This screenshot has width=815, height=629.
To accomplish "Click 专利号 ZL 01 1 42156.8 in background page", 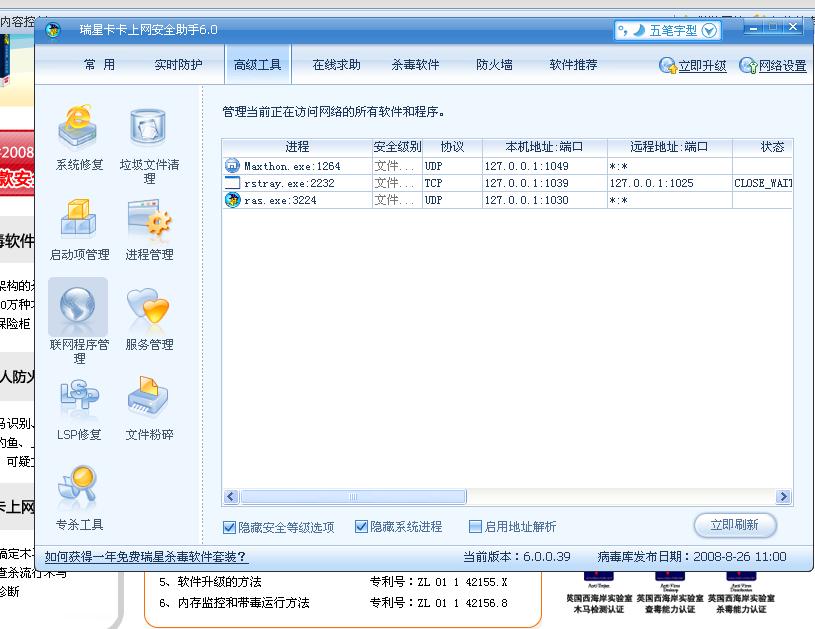I will tap(439, 603).
